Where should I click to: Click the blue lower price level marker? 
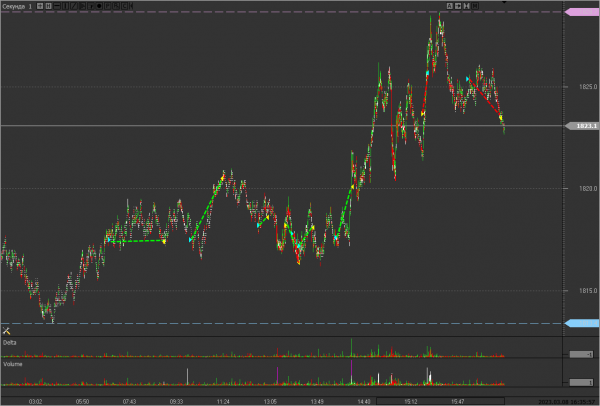pos(582,323)
